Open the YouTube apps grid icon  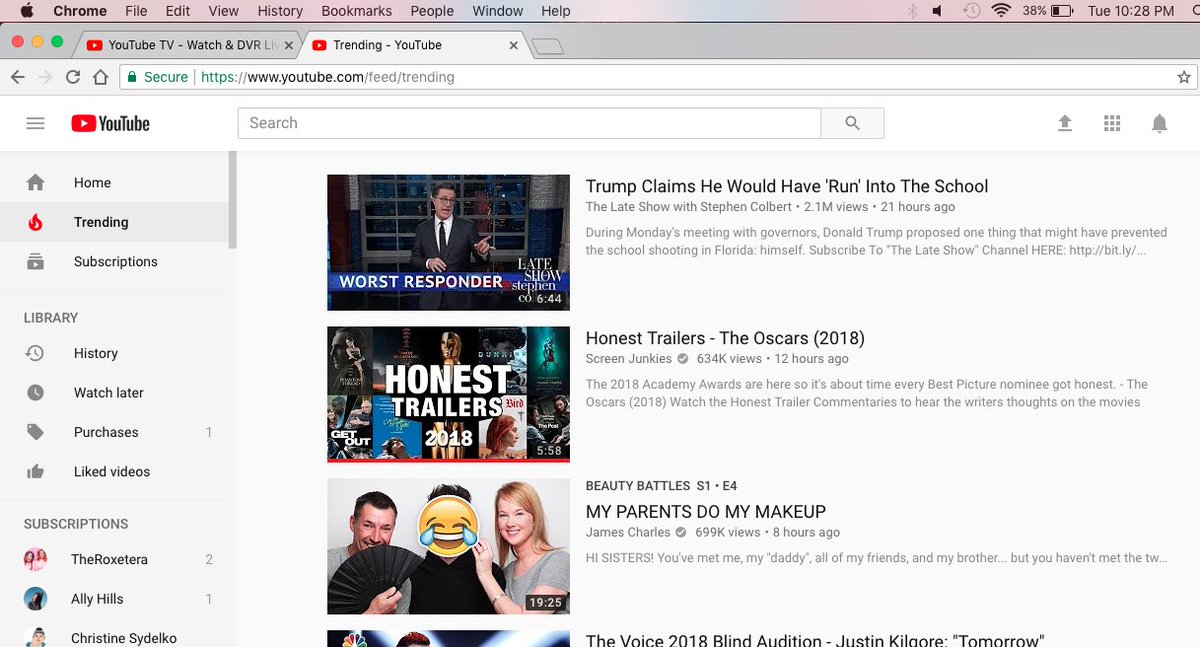tap(1112, 123)
